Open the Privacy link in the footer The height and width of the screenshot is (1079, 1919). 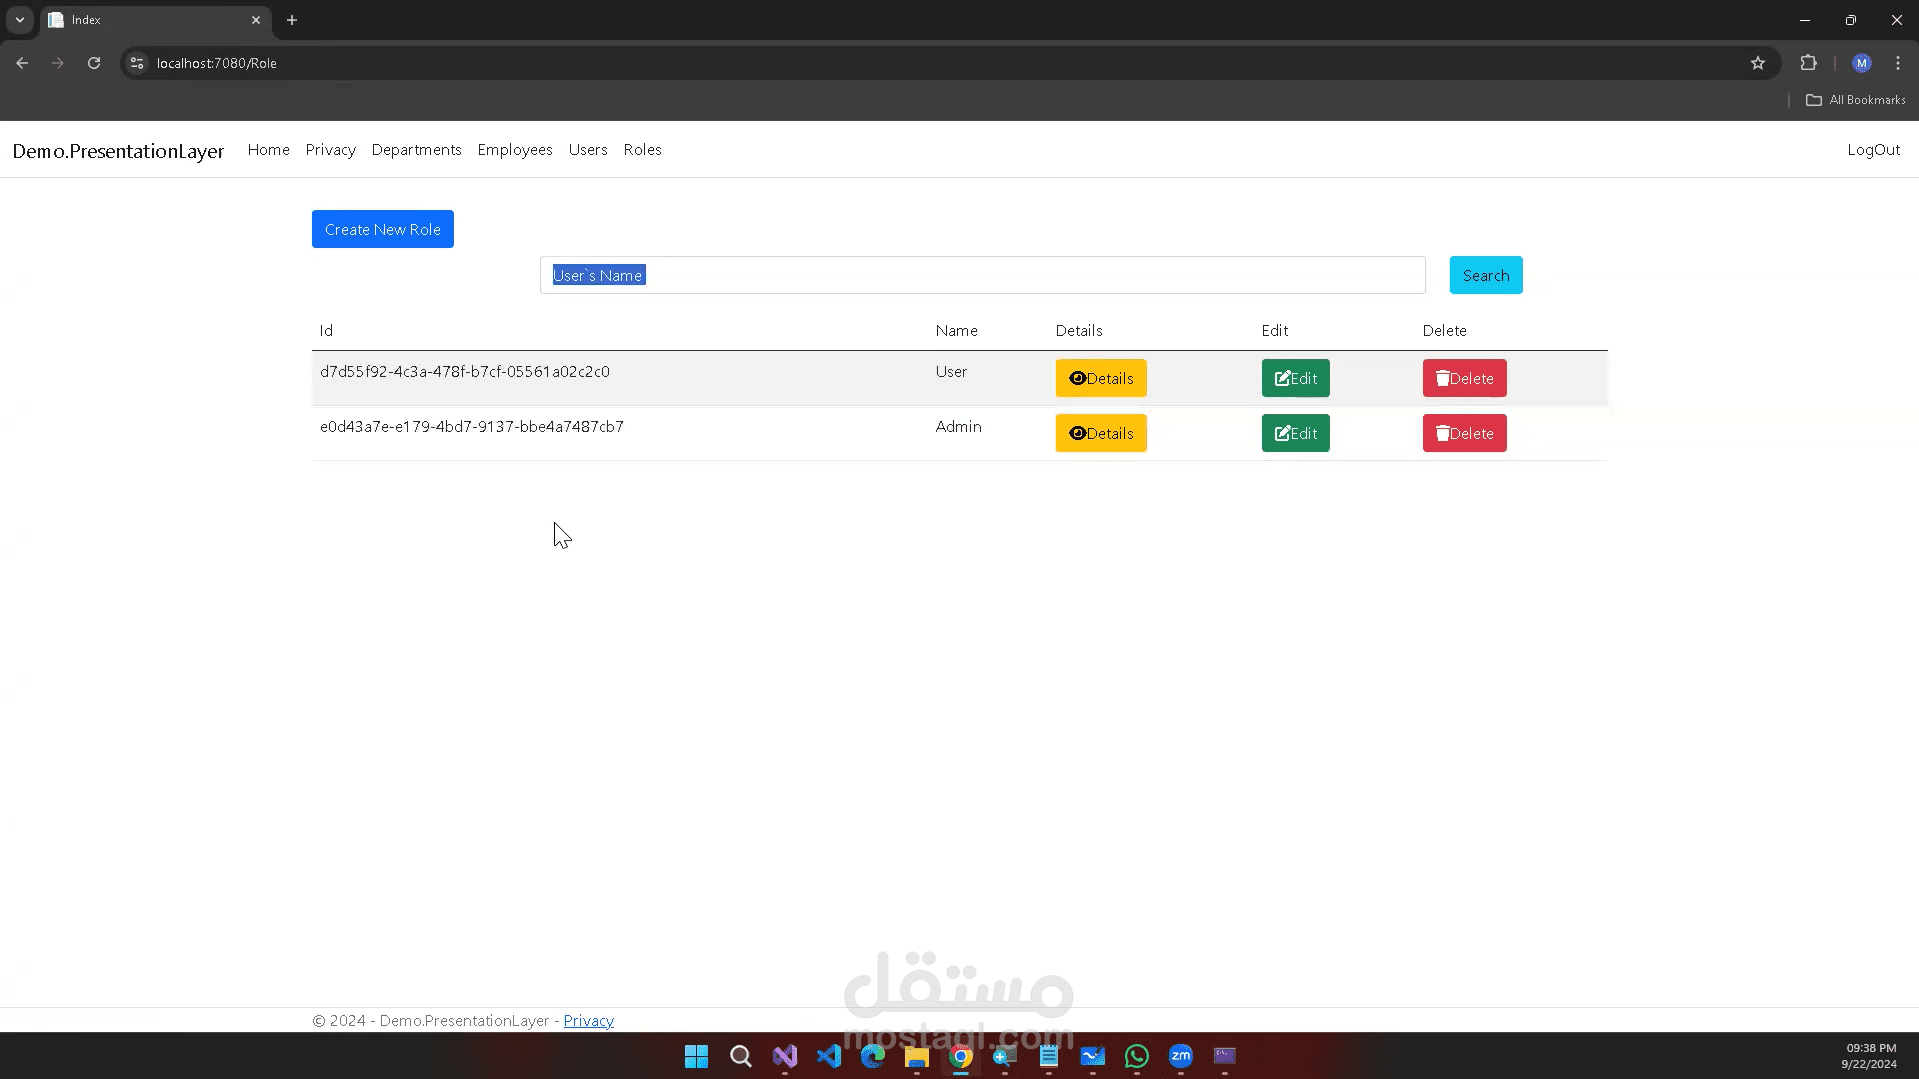tap(588, 1020)
